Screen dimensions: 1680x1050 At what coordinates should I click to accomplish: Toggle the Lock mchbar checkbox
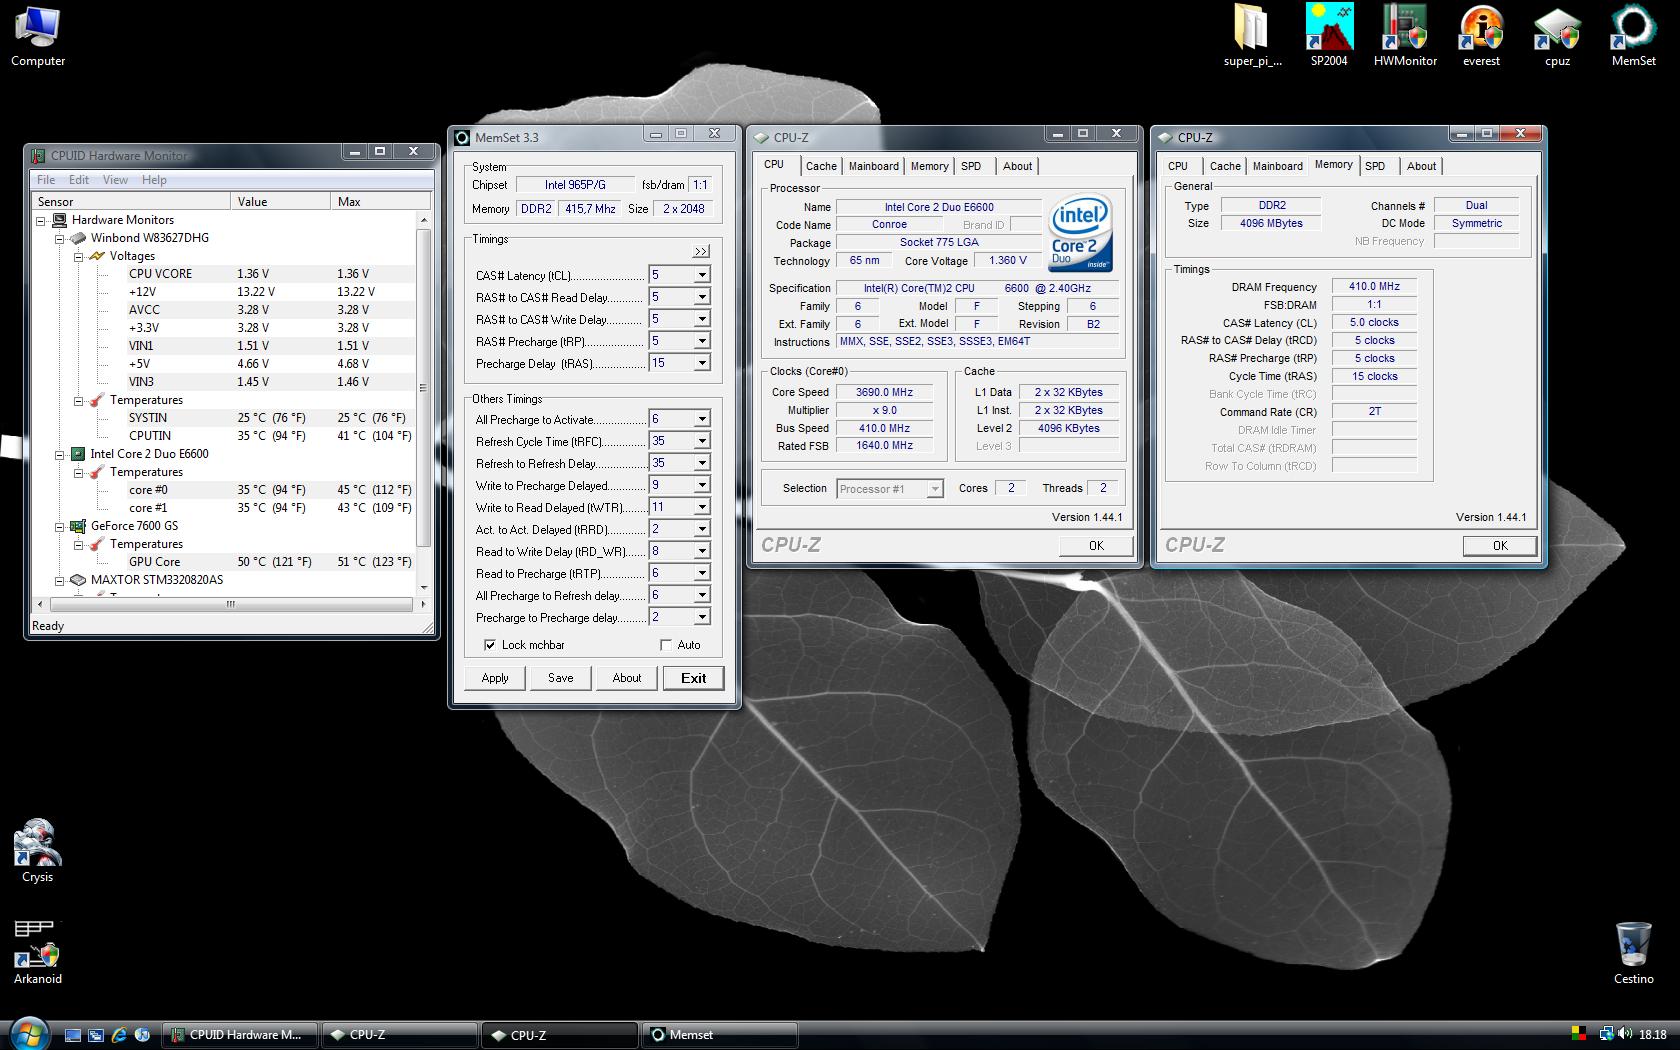point(490,645)
